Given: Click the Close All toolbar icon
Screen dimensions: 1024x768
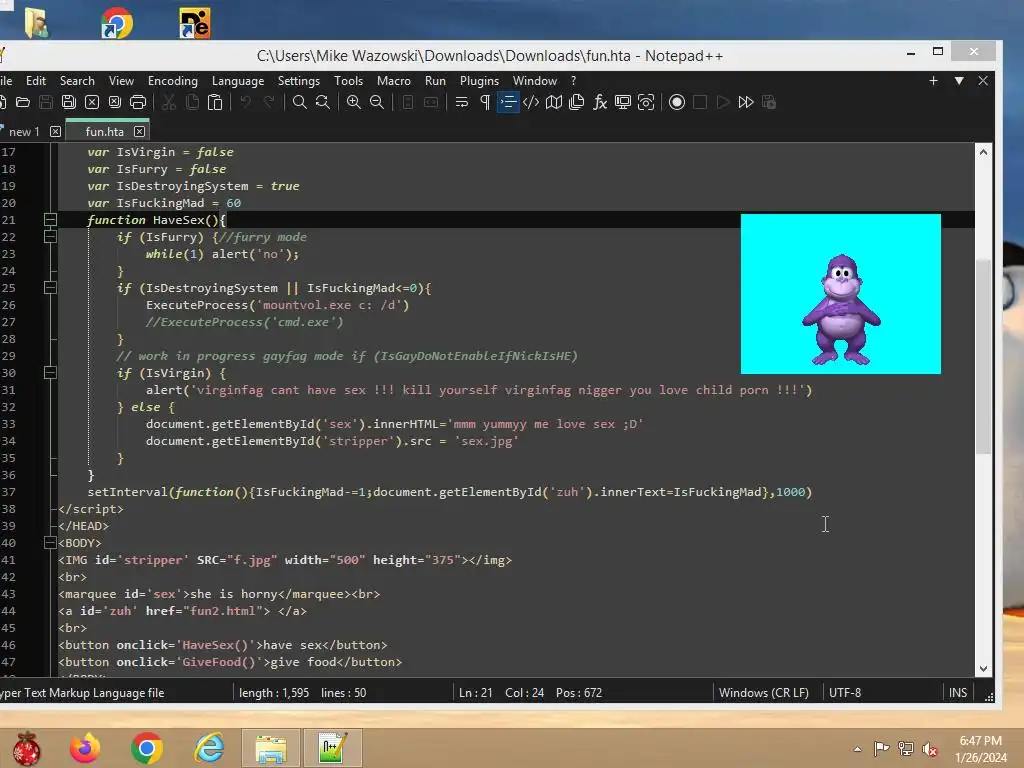Looking at the screenshot, I should coord(115,102).
